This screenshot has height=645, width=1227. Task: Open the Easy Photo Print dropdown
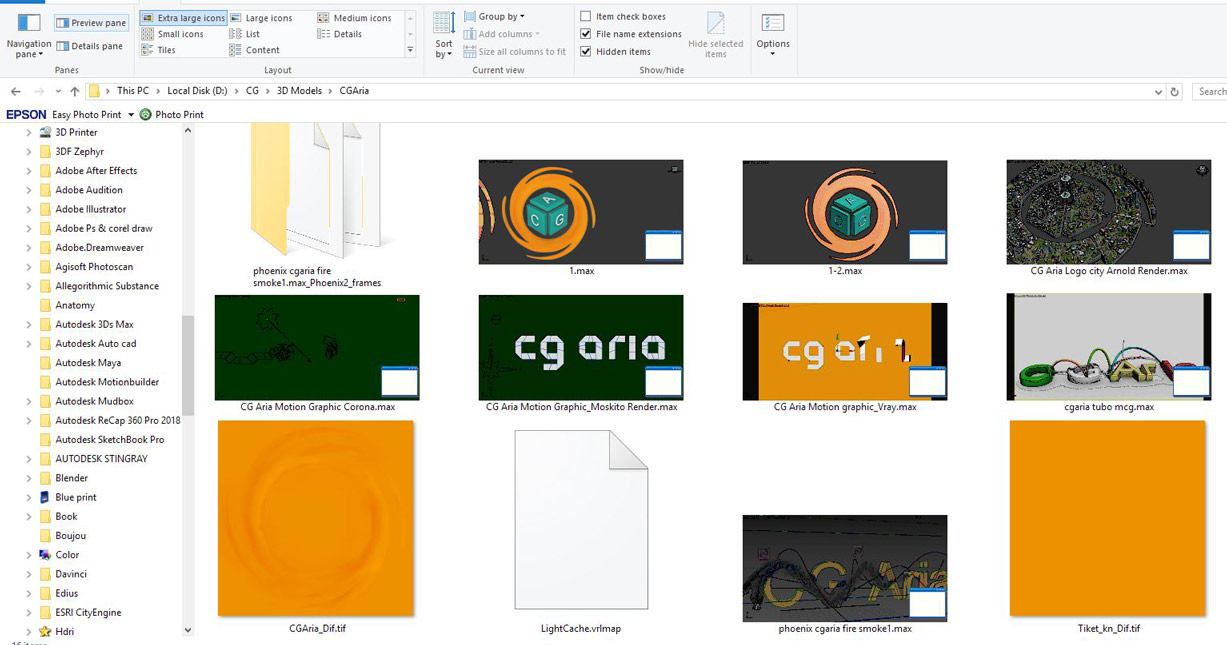point(131,115)
